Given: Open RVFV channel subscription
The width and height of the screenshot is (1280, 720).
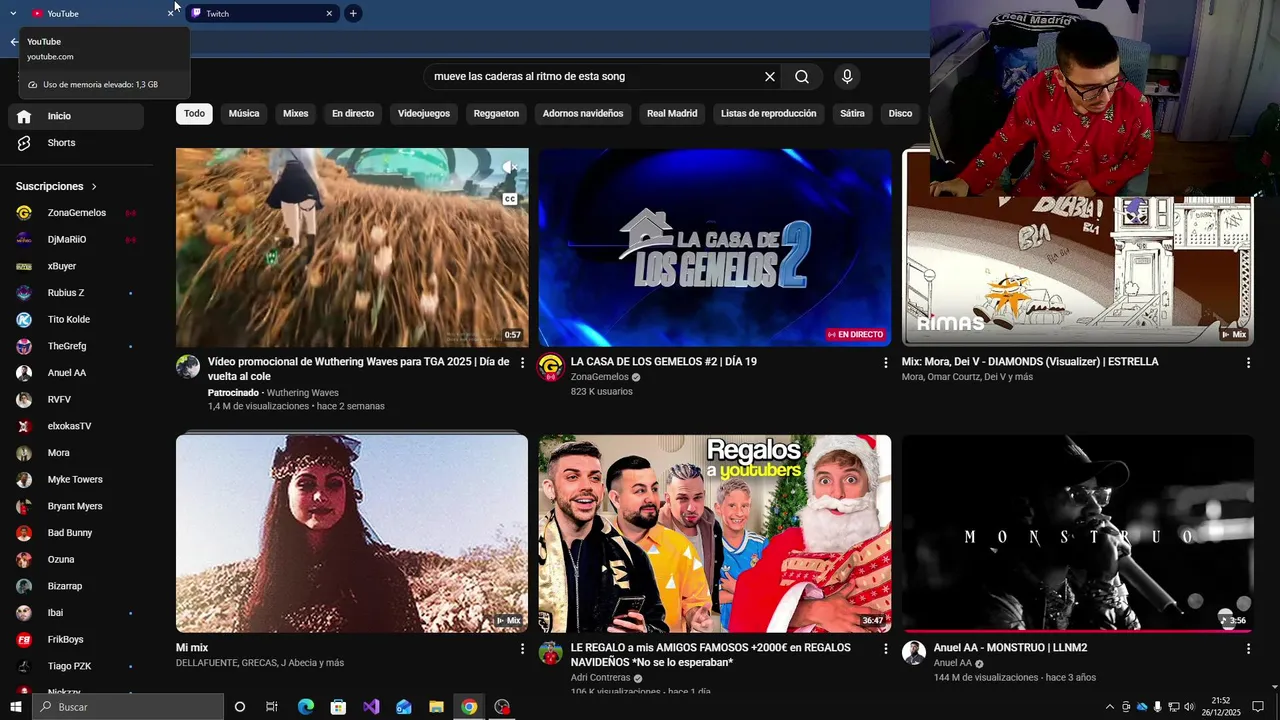Looking at the screenshot, I should tap(76, 400).
